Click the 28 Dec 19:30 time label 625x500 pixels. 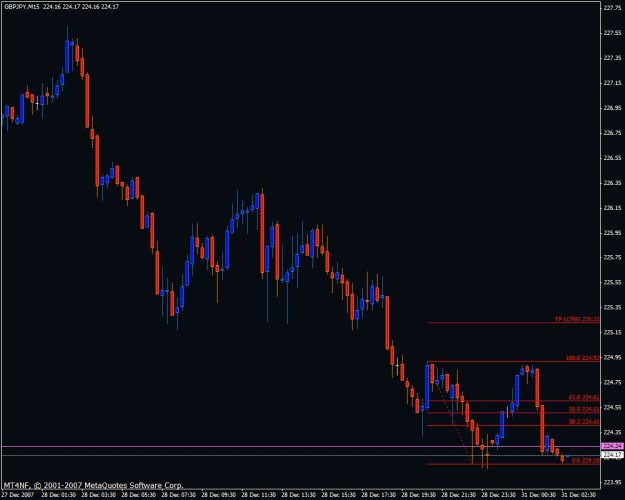[419, 495]
